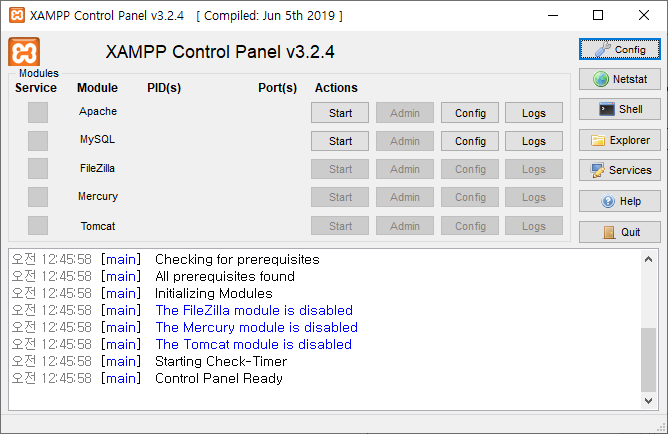Viewport: 668px width, 434px height.
Task: Click 'All prerequisites found' log line
Action: tap(225, 276)
